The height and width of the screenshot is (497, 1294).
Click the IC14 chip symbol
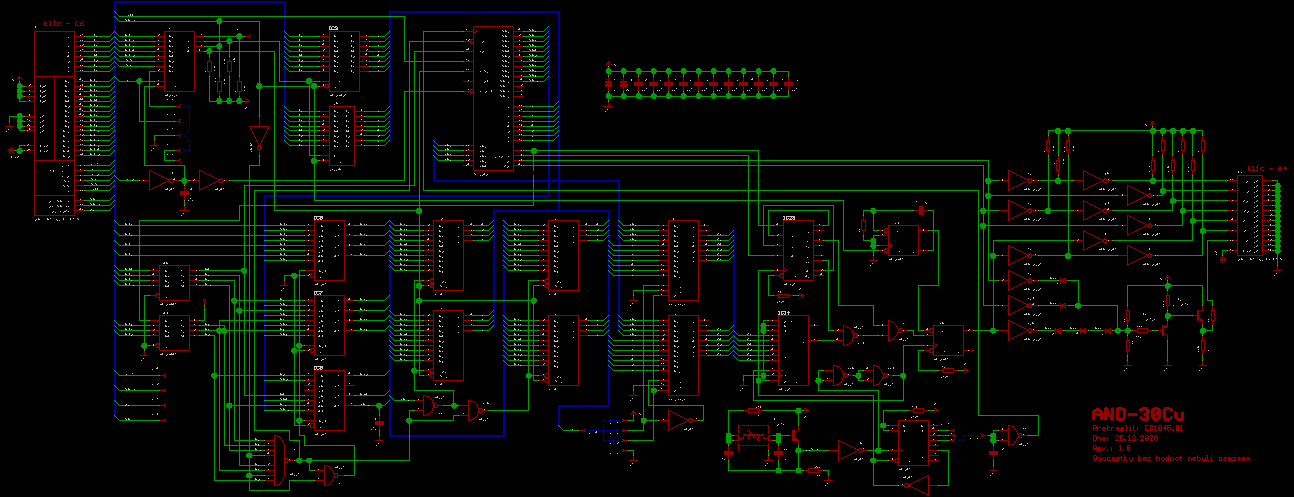(x=793, y=350)
